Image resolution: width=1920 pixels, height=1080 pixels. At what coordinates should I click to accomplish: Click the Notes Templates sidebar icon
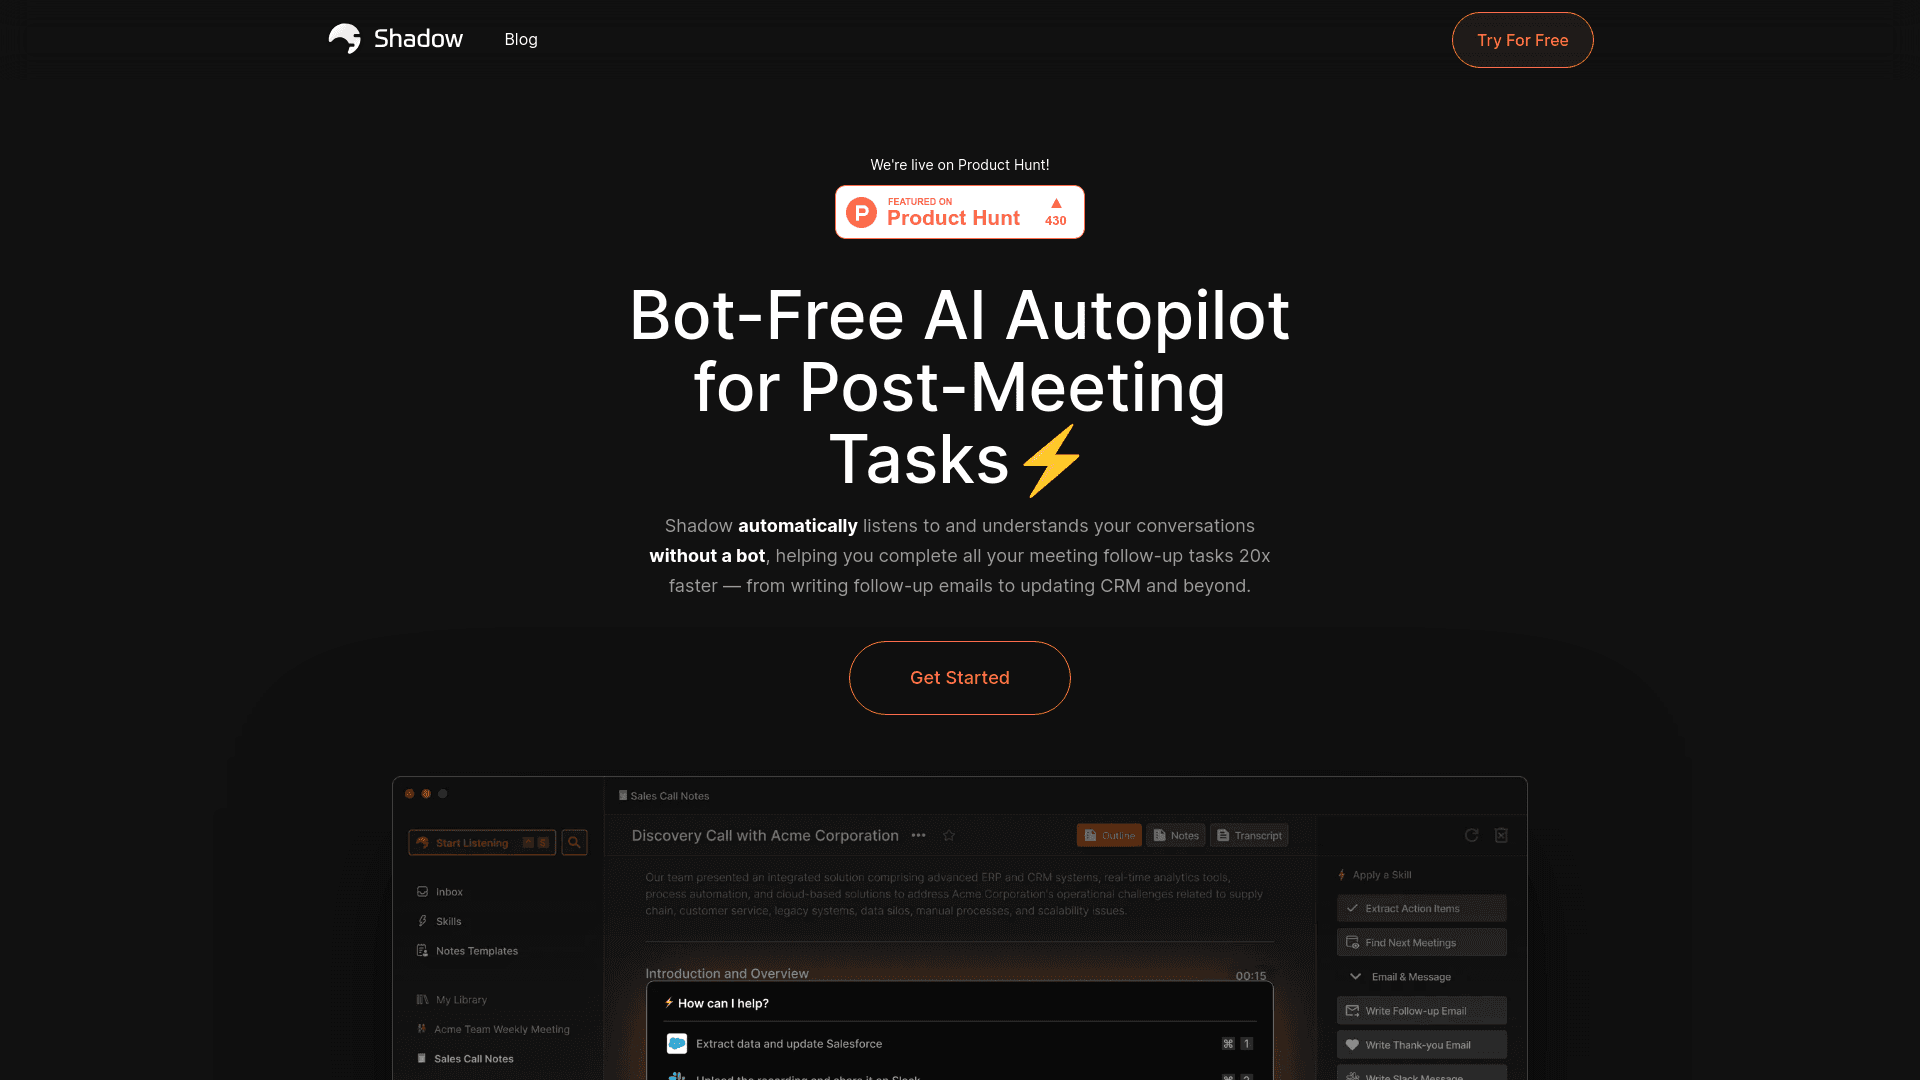coord(422,948)
